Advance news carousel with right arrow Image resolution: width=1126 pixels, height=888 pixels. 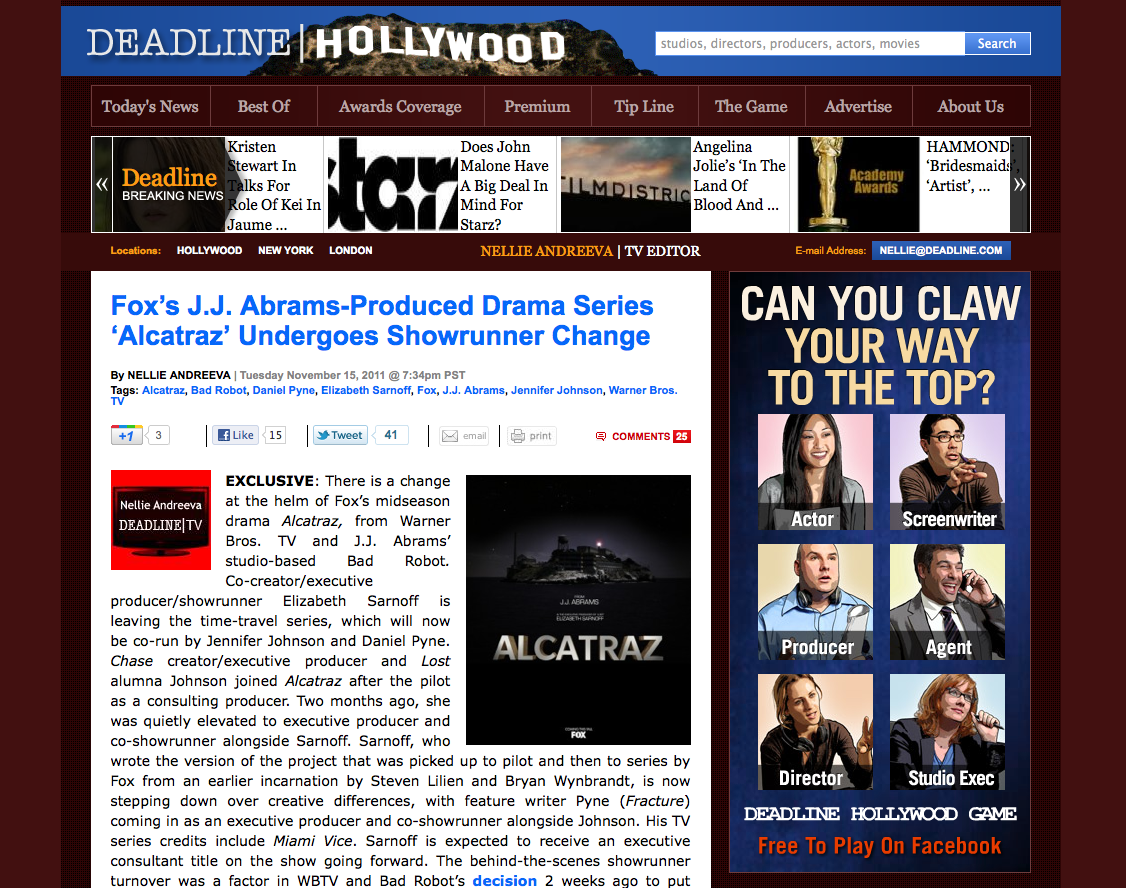[1019, 184]
